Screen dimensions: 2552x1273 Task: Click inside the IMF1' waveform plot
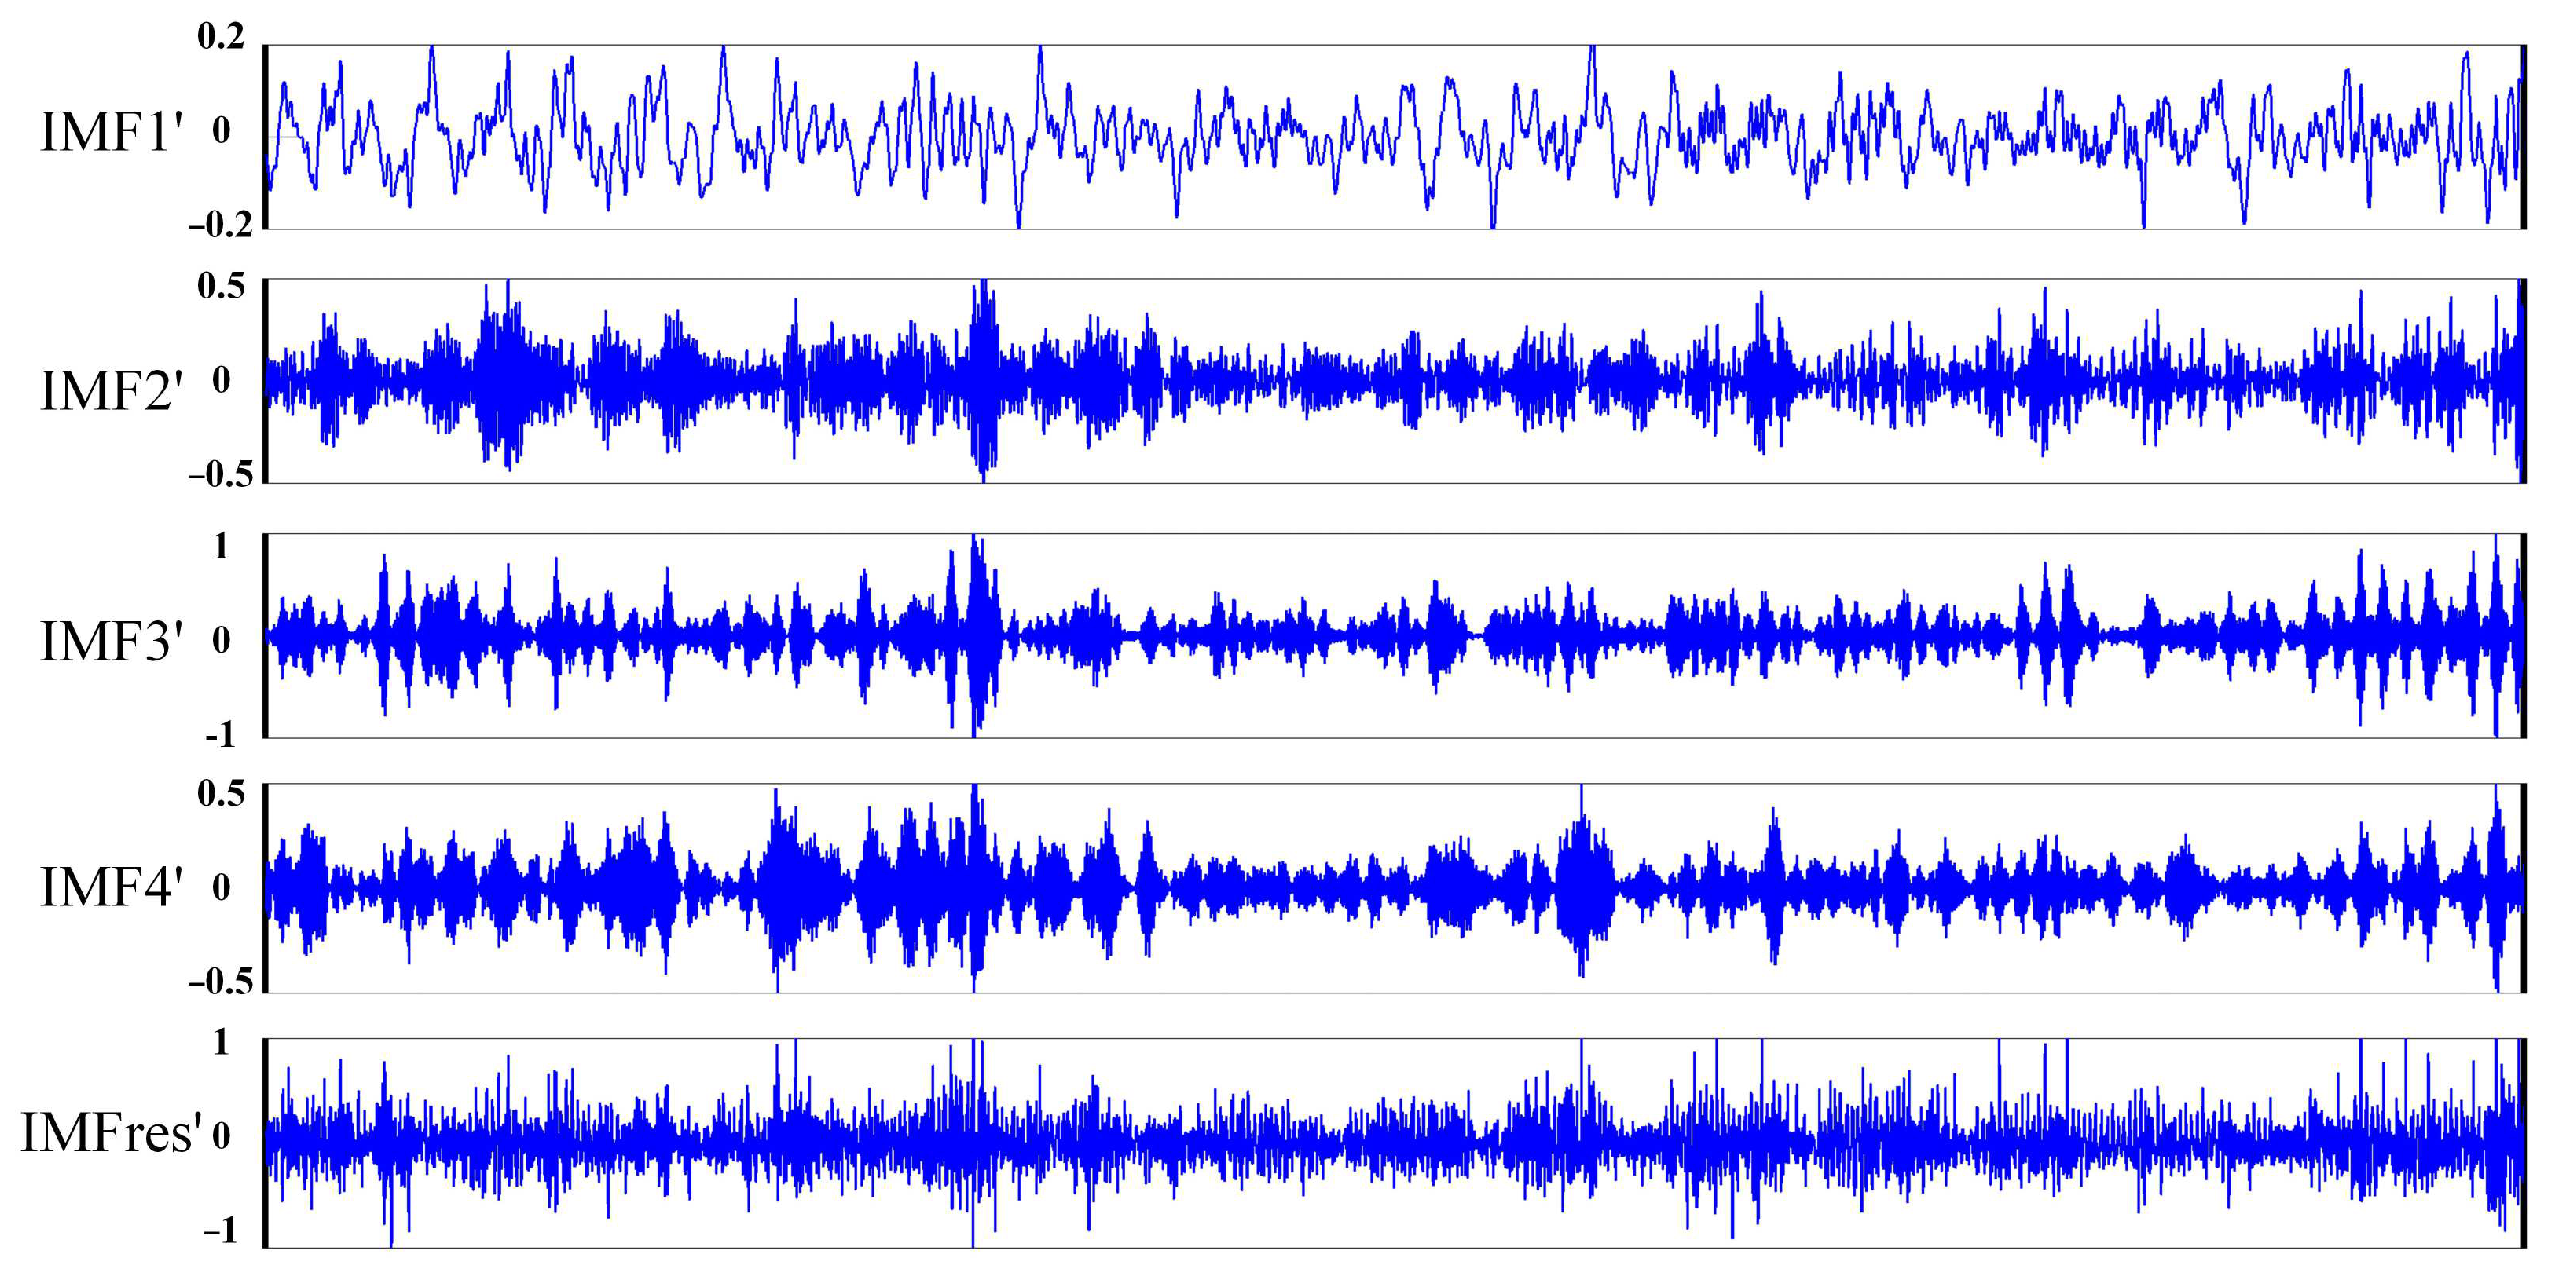[1394, 137]
